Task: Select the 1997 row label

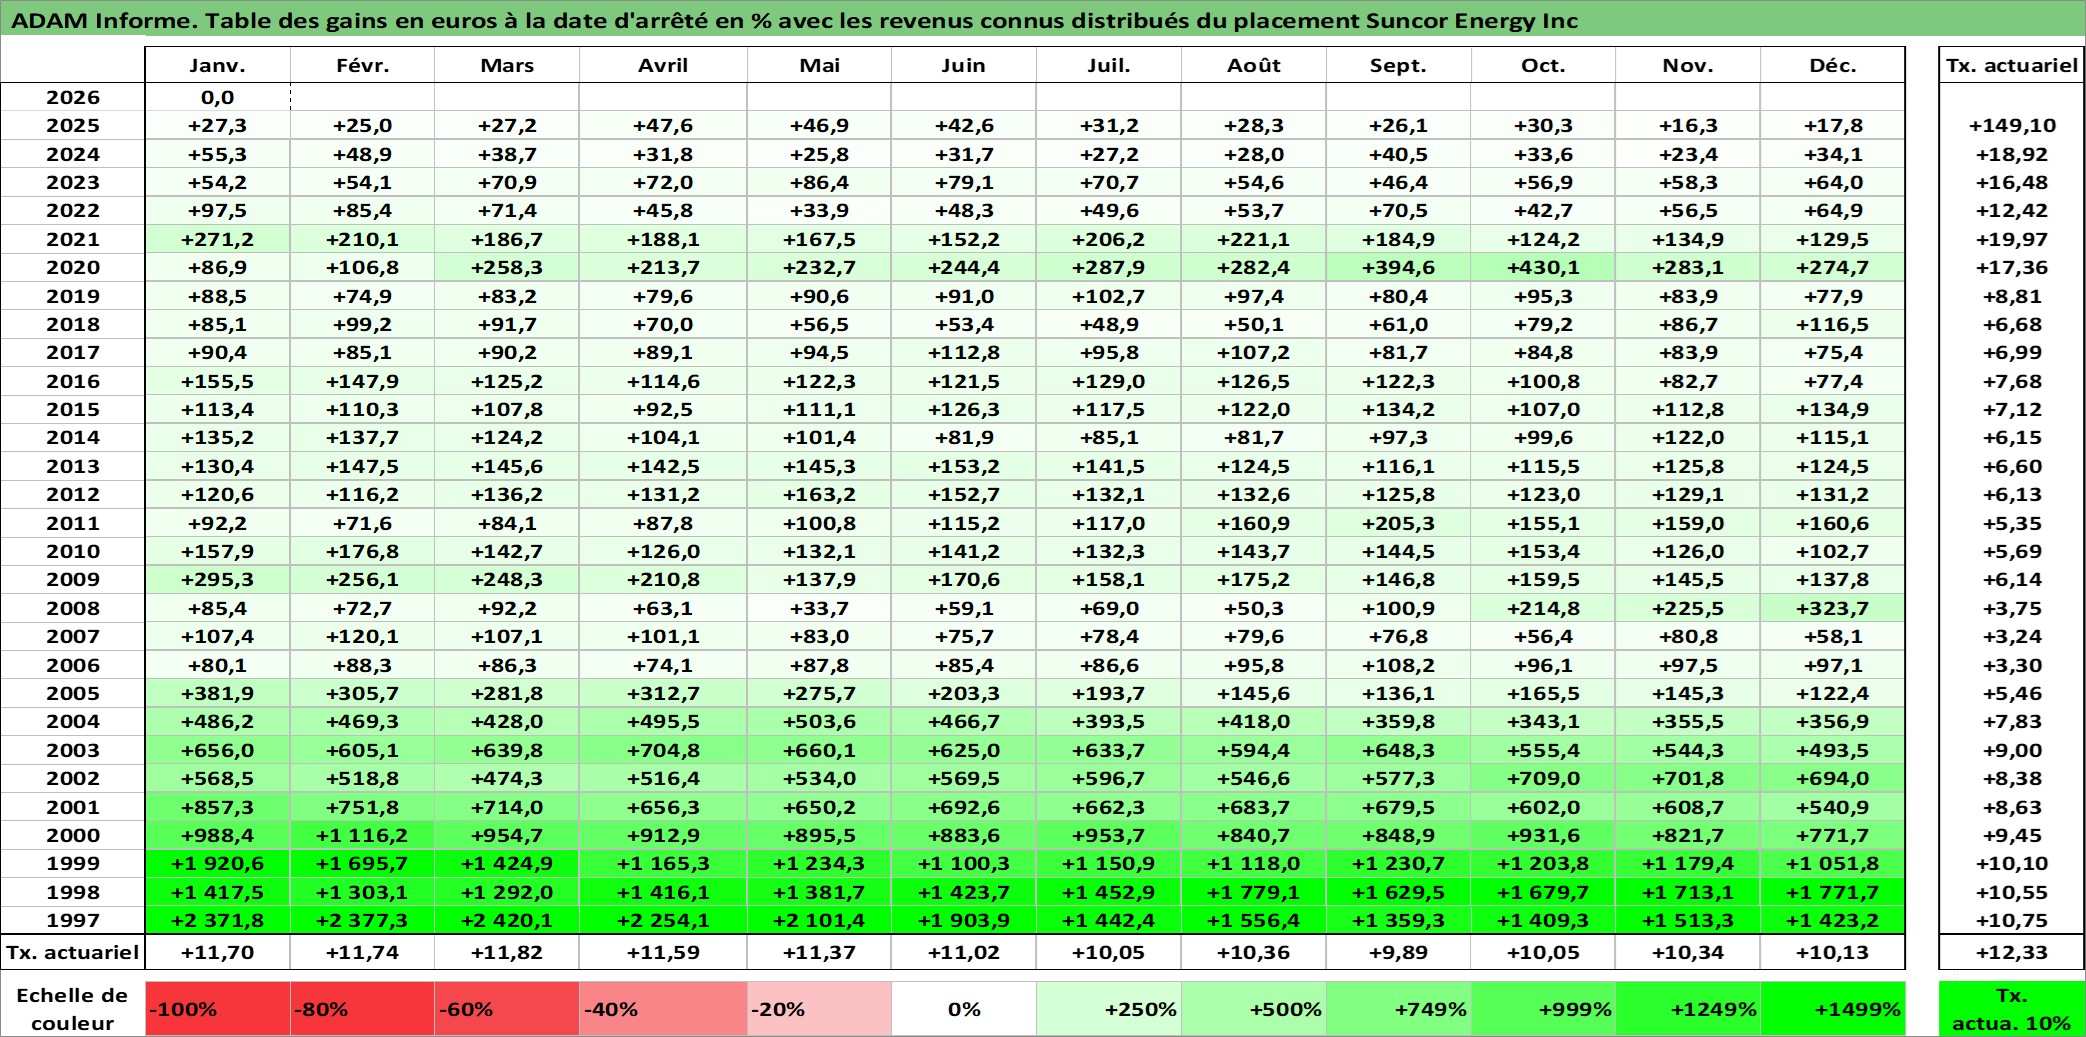Action: point(73,920)
